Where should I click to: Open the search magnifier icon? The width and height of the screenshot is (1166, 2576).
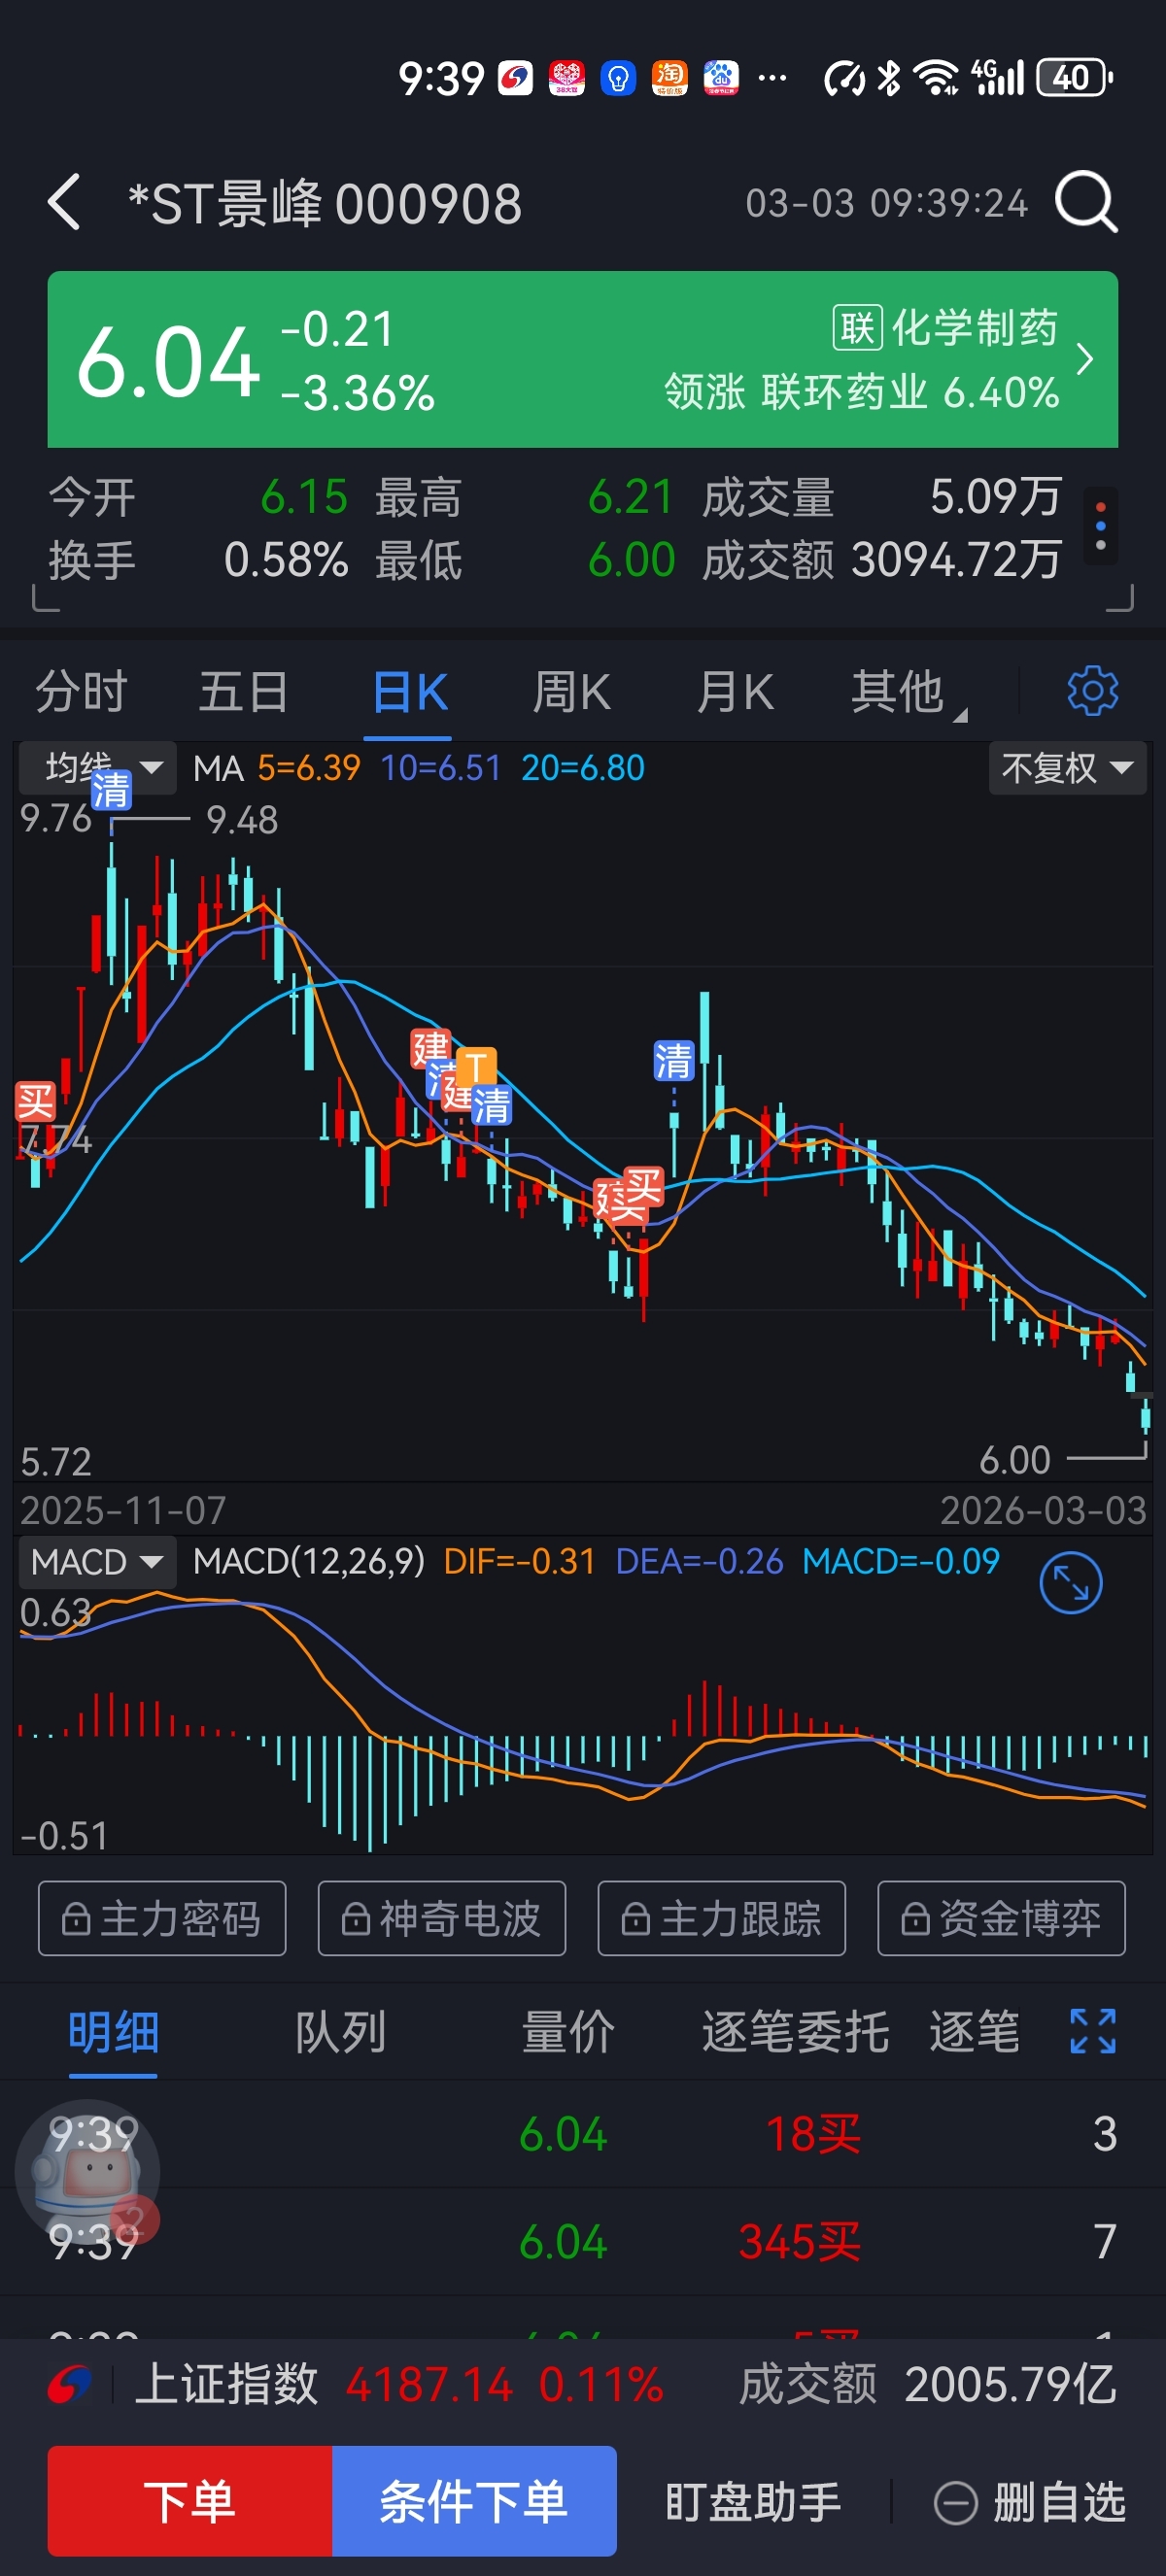[1086, 202]
